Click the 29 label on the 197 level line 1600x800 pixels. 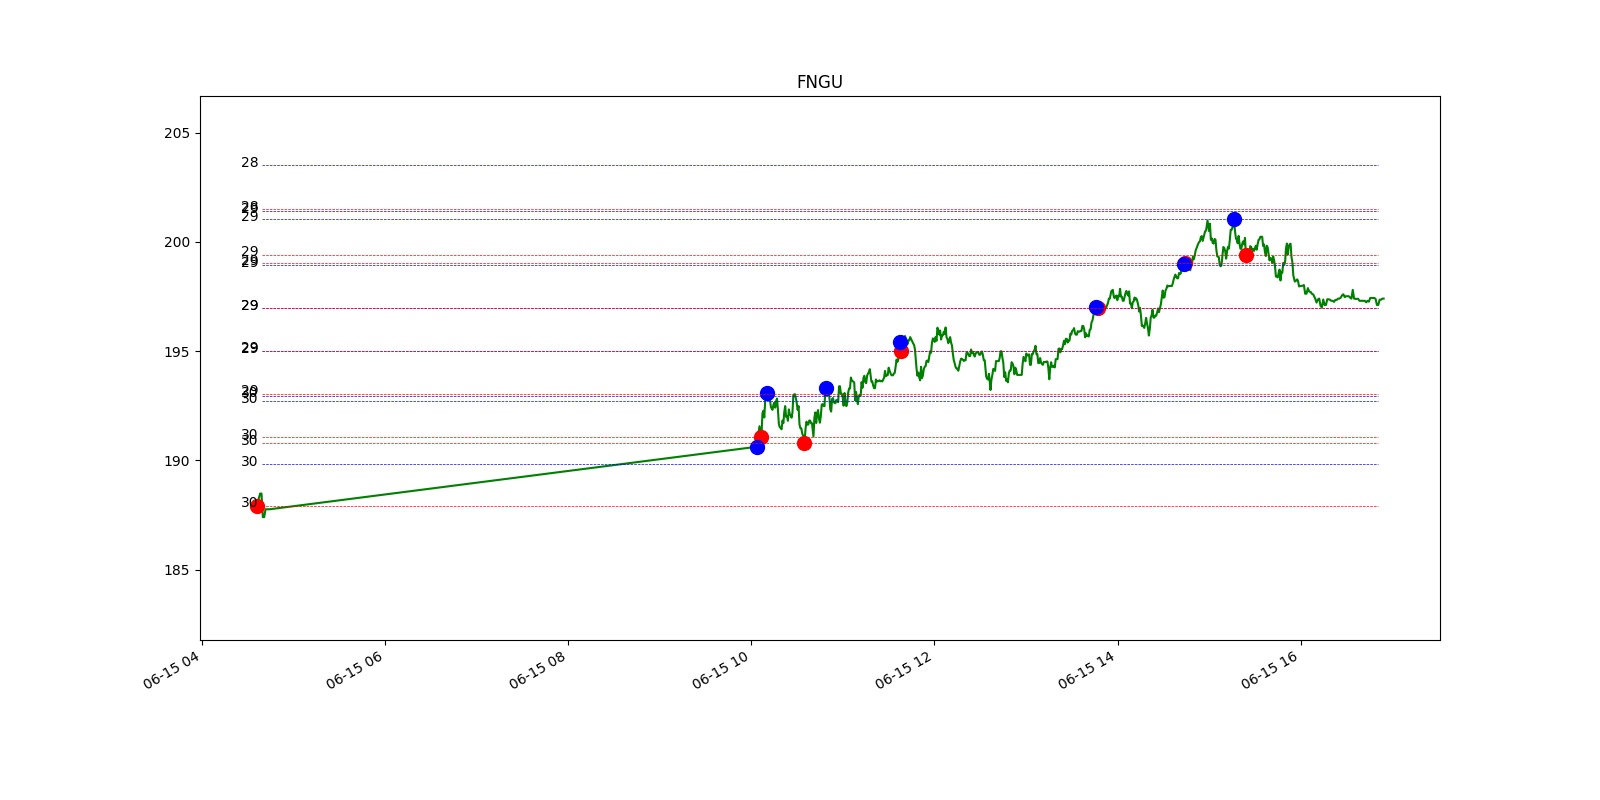[x=249, y=306]
